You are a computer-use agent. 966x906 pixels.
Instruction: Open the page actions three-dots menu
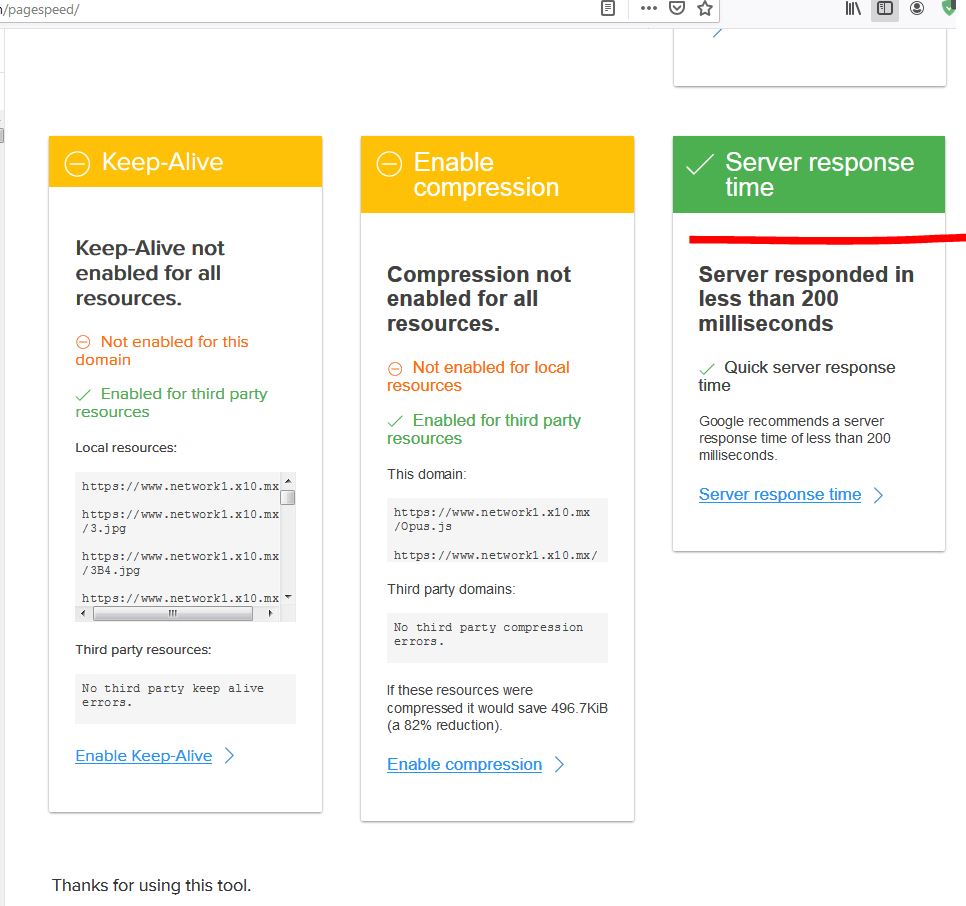(649, 9)
